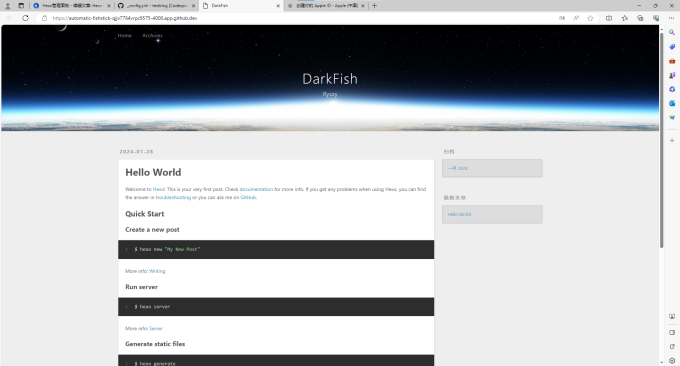Customize sidebar with the plus icon
The width and height of the screenshot is (680, 366).
tap(672, 141)
